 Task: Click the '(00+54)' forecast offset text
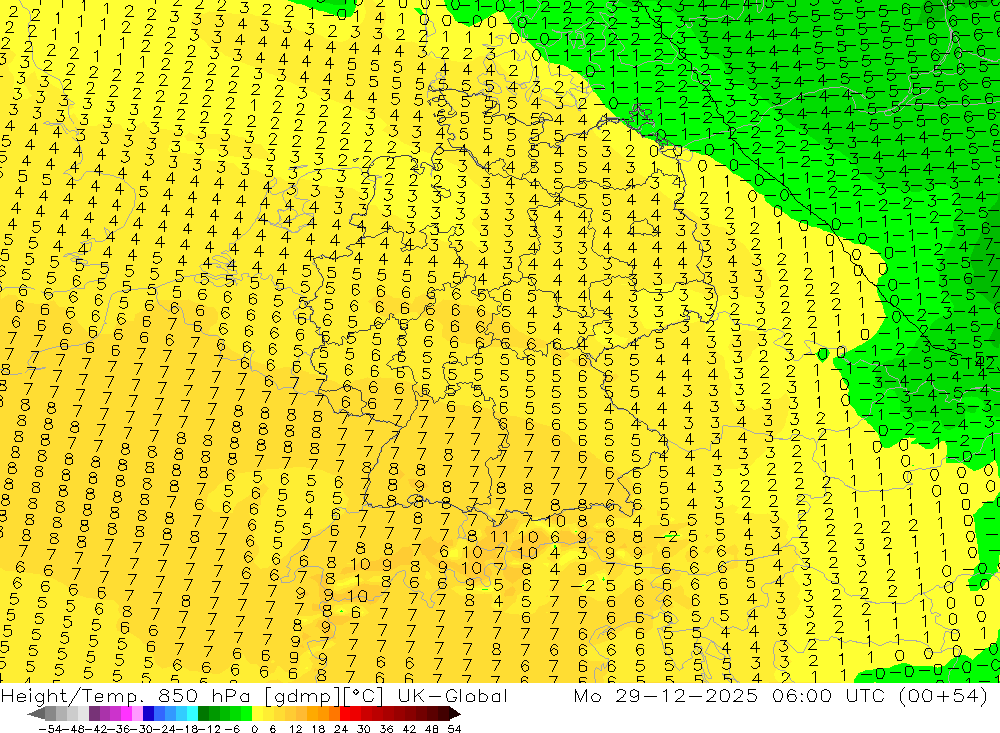tap(944, 695)
